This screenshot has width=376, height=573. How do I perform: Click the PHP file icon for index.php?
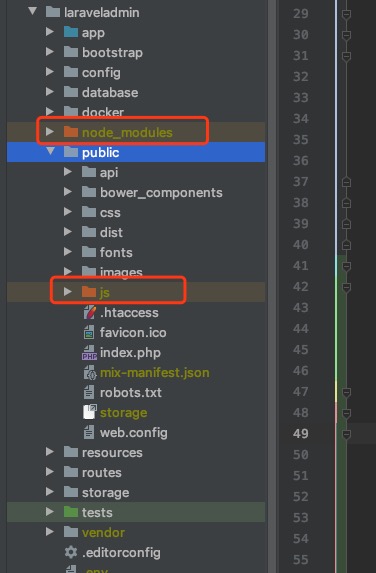click(x=89, y=353)
